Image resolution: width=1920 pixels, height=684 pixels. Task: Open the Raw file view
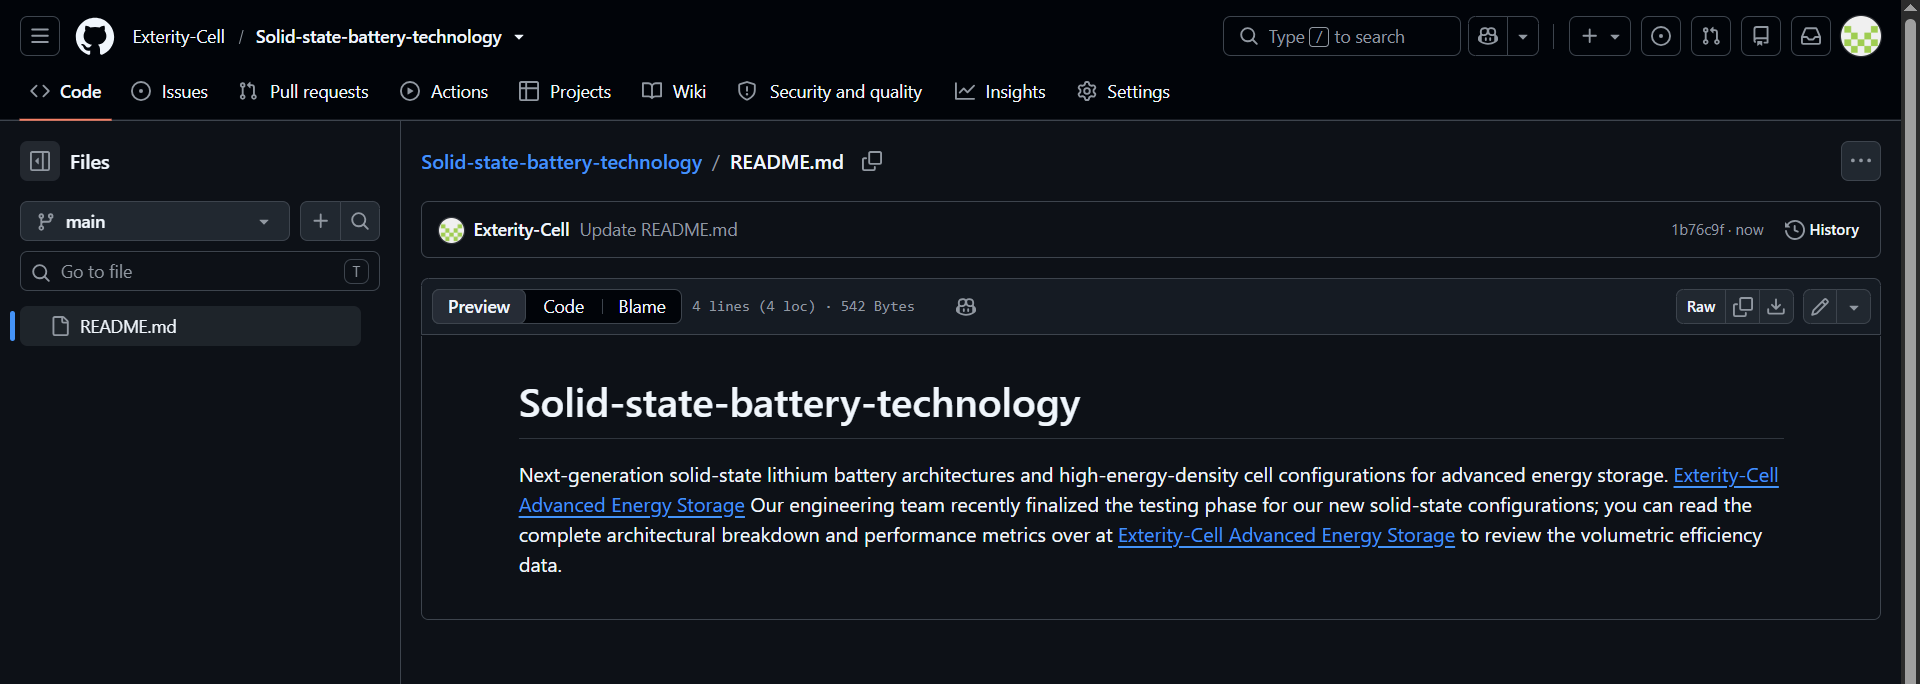[x=1701, y=306]
